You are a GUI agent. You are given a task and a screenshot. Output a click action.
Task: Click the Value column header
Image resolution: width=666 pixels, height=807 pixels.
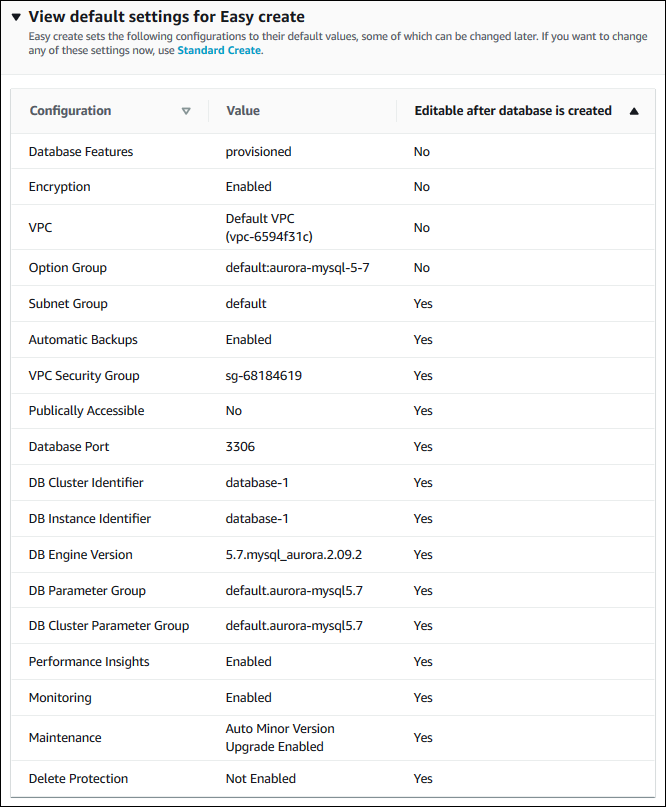[x=243, y=111]
